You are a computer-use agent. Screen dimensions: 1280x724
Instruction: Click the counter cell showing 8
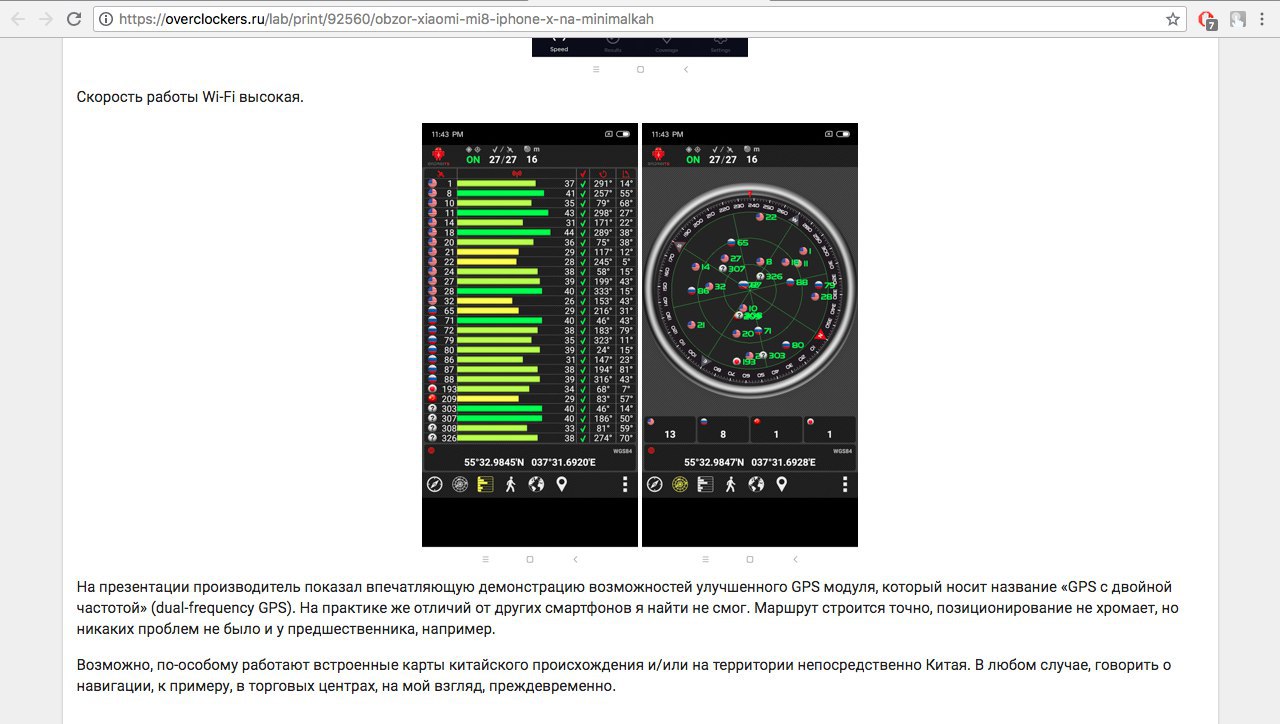click(723, 430)
